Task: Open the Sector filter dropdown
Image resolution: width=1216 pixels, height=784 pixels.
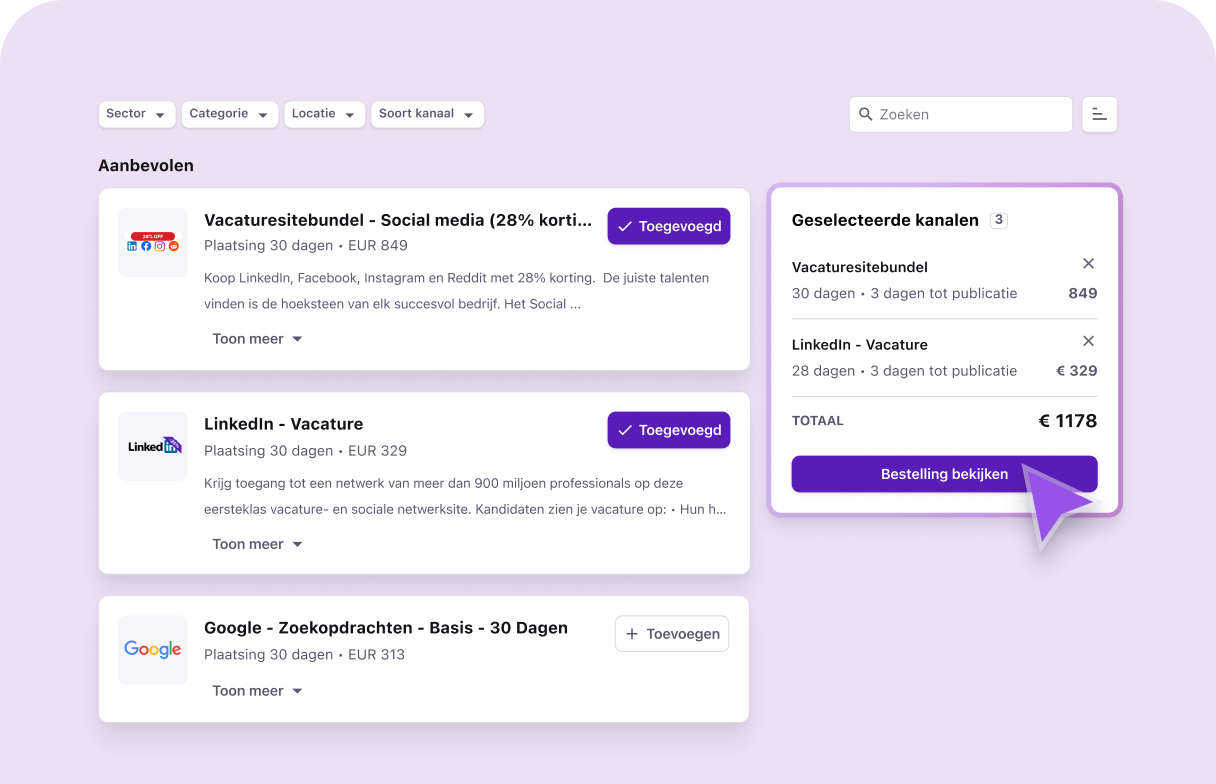Action: click(x=137, y=114)
